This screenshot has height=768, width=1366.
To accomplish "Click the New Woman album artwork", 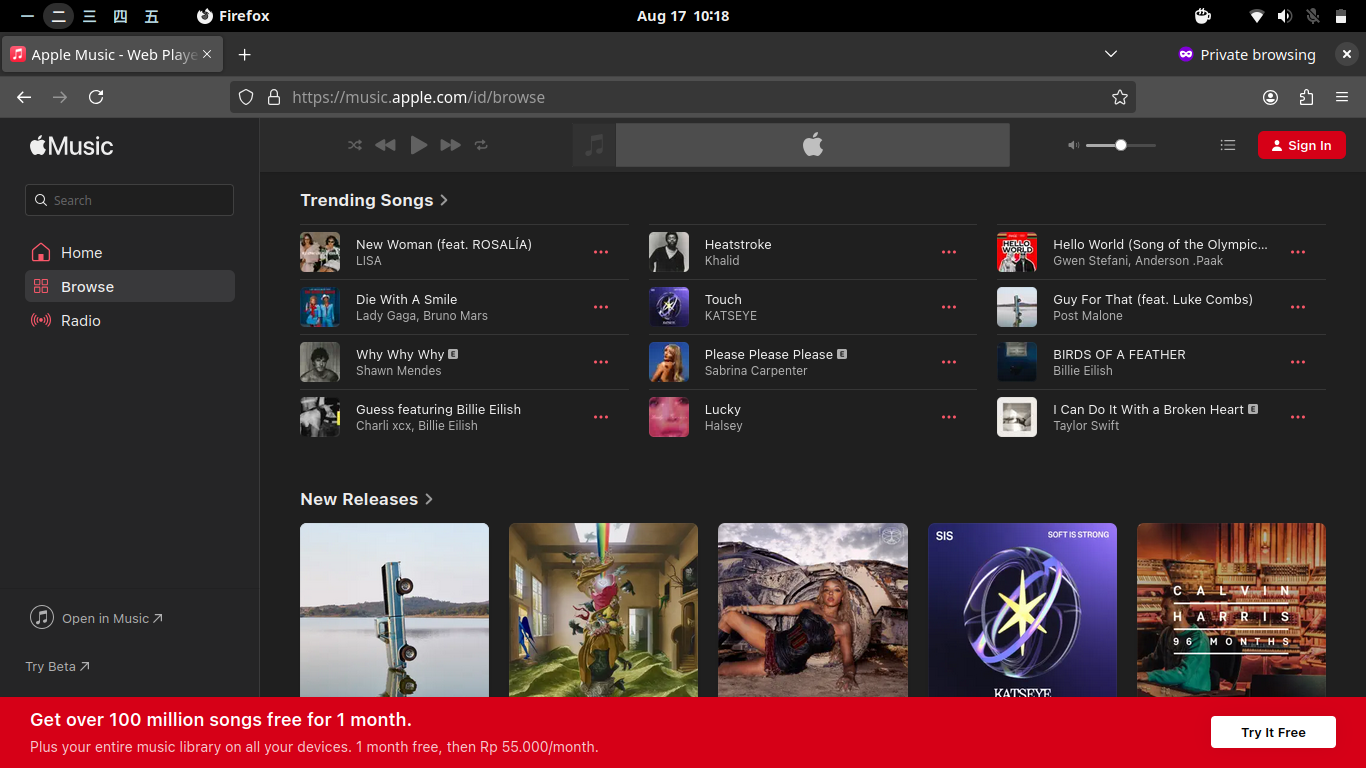I will [320, 252].
